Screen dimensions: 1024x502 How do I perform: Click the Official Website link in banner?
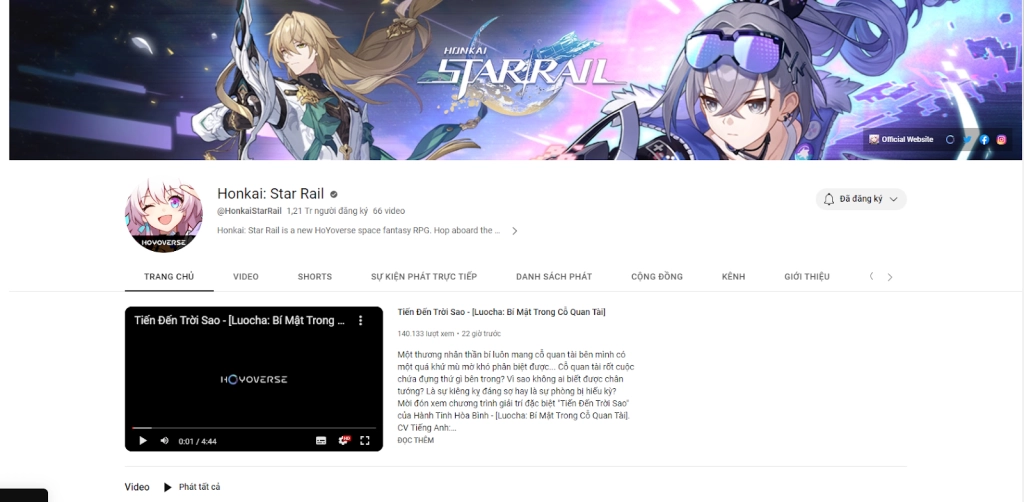(x=901, y=140)
